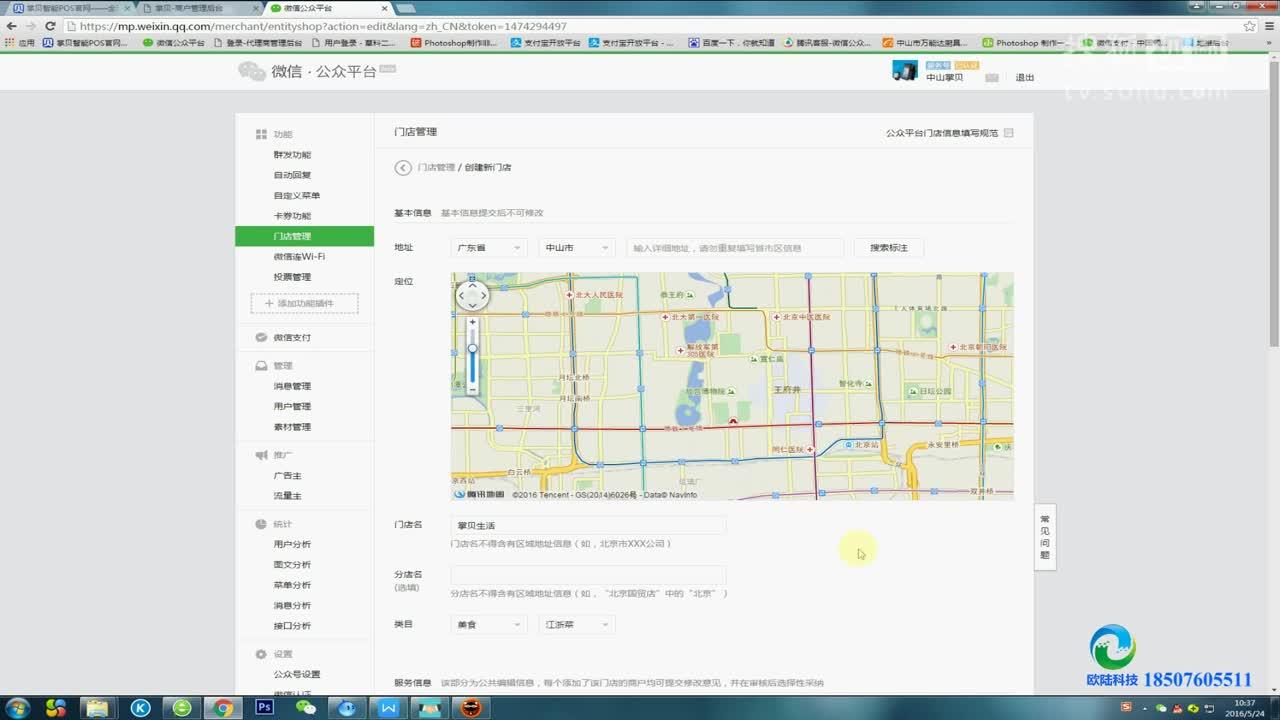Open the 美食 category dropdown
This screenshot has height=720, width=1280.
pos(487,623)
